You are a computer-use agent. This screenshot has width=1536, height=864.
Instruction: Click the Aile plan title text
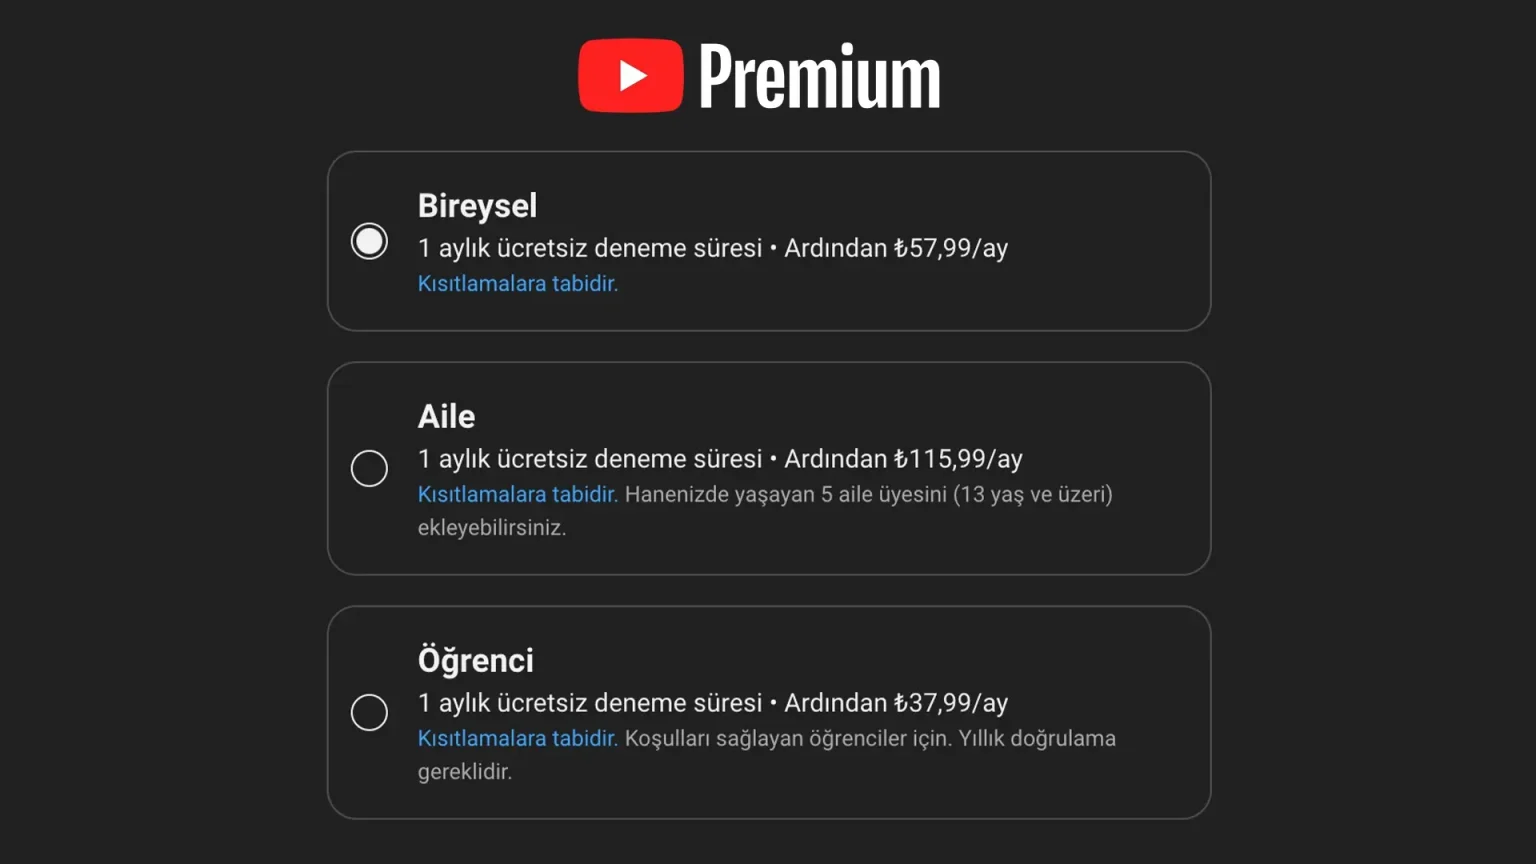[x=446, y=416]
